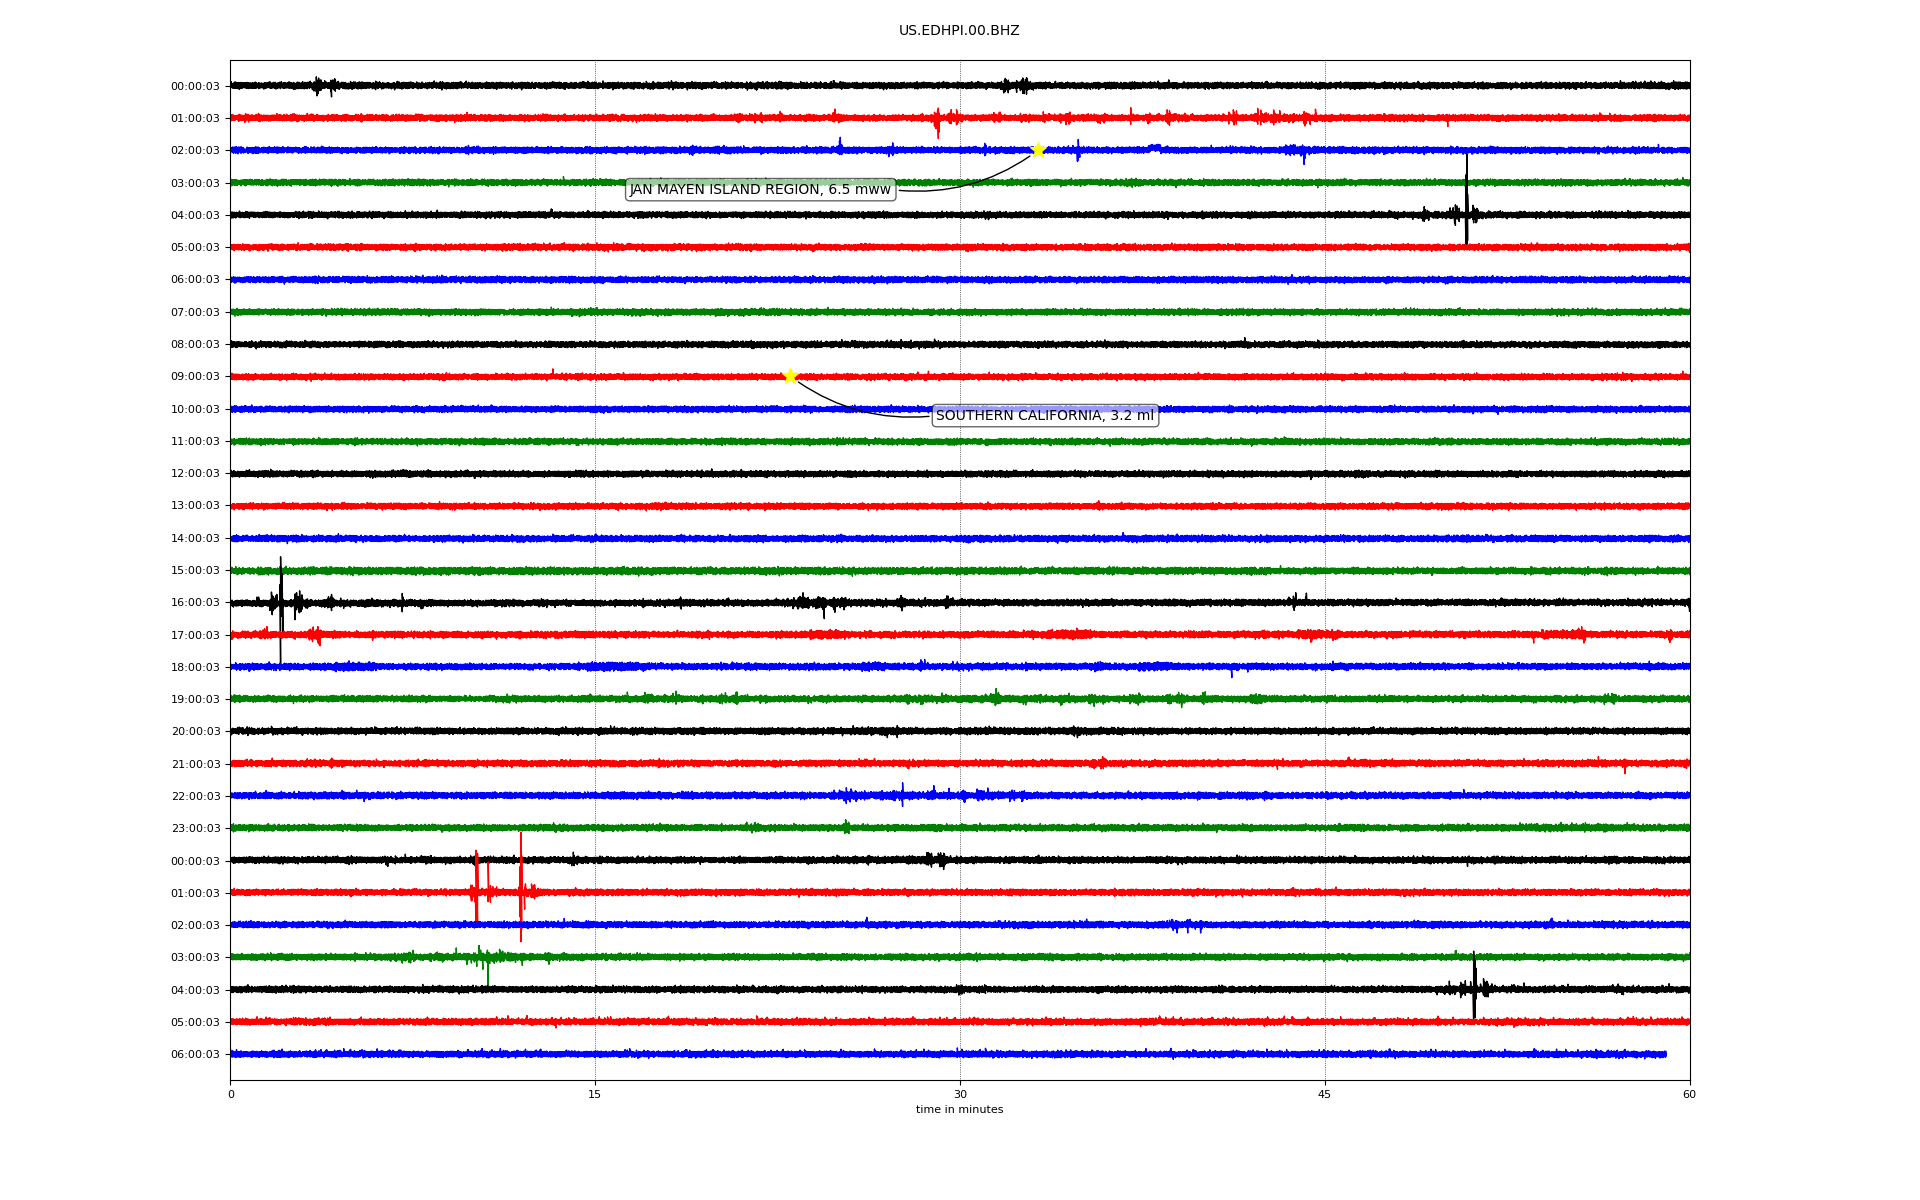Click the 07:00:03 time label
This screenshot has height=1200, width=1920.
[195, 312]
